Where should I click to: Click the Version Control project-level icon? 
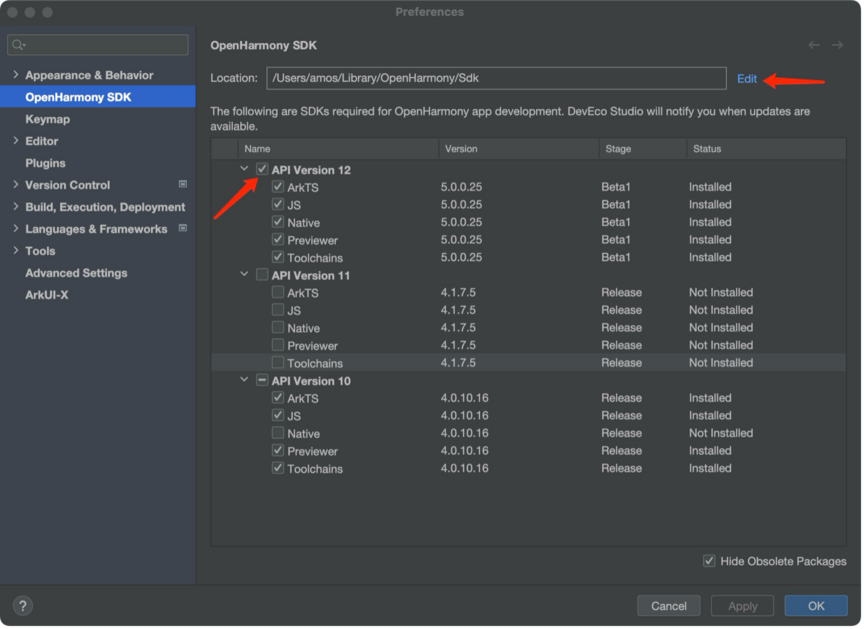(183, 185)
